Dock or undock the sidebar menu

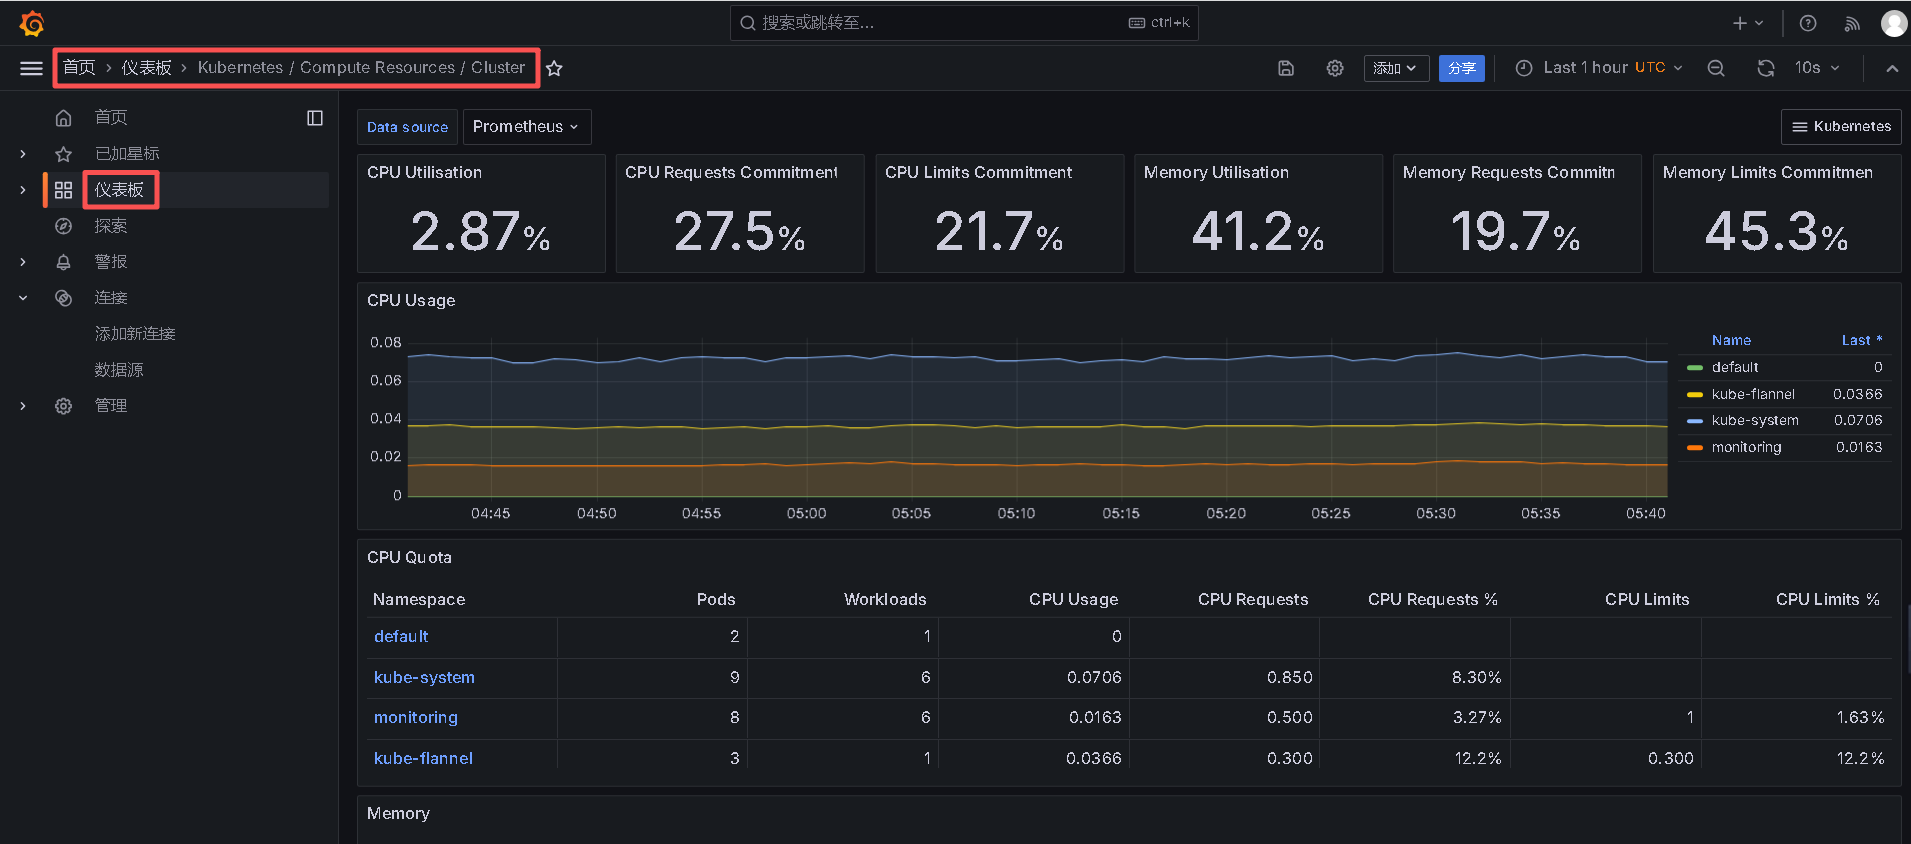click(315, 118)
